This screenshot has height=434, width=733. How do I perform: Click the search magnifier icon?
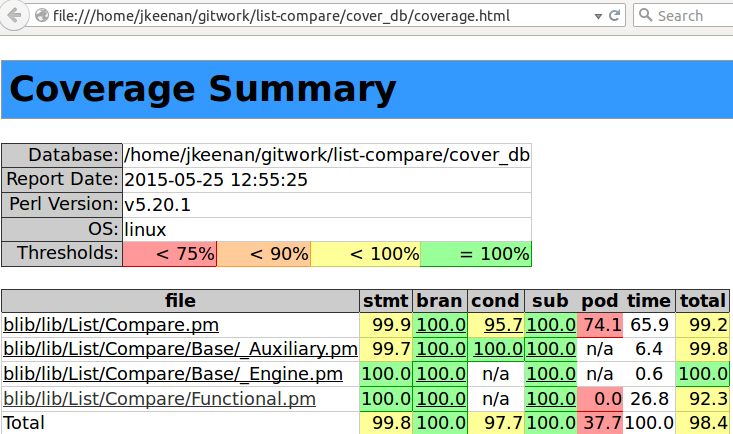646,15
